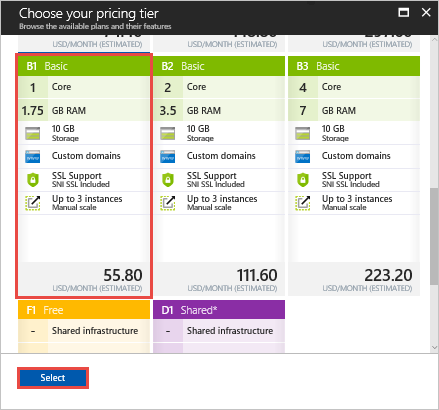Image resolution: width=439 pixels, height=410 pixels.
Task: Maximize the pricing tier blade
Action: [404, 13]
